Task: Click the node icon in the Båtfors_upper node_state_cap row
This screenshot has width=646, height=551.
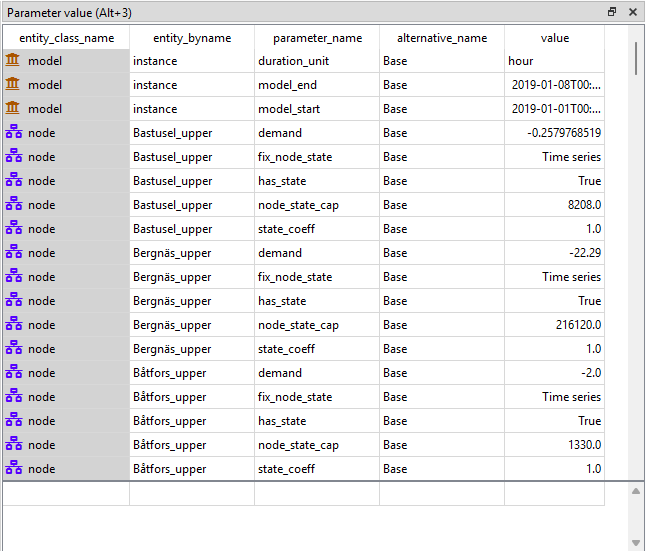Action: click(14, 444)
